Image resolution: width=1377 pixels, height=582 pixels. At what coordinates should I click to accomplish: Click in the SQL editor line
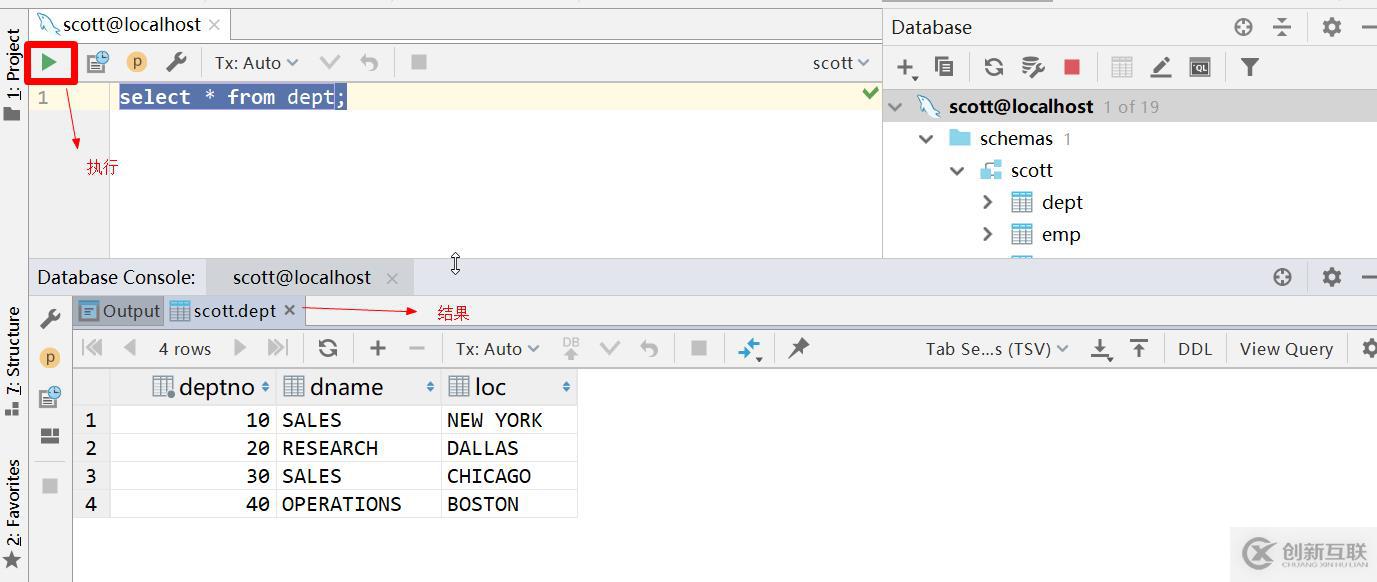point(495,97)
